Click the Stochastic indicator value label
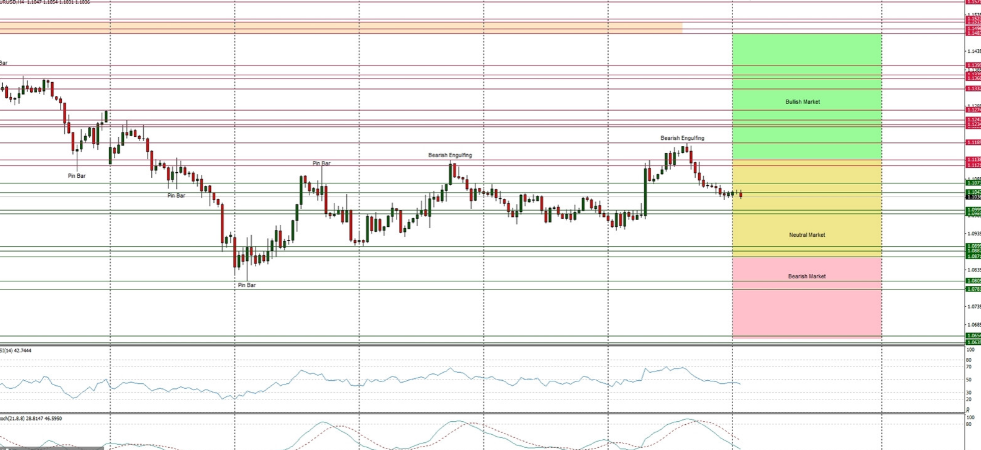Viewport: 981px width, 450px height. 30,418
